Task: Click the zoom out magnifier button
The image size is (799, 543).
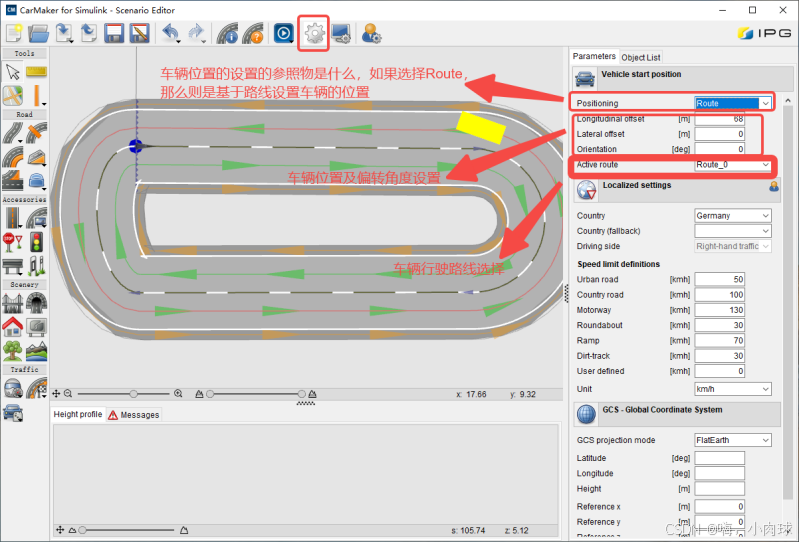Action: coord(68,394)
